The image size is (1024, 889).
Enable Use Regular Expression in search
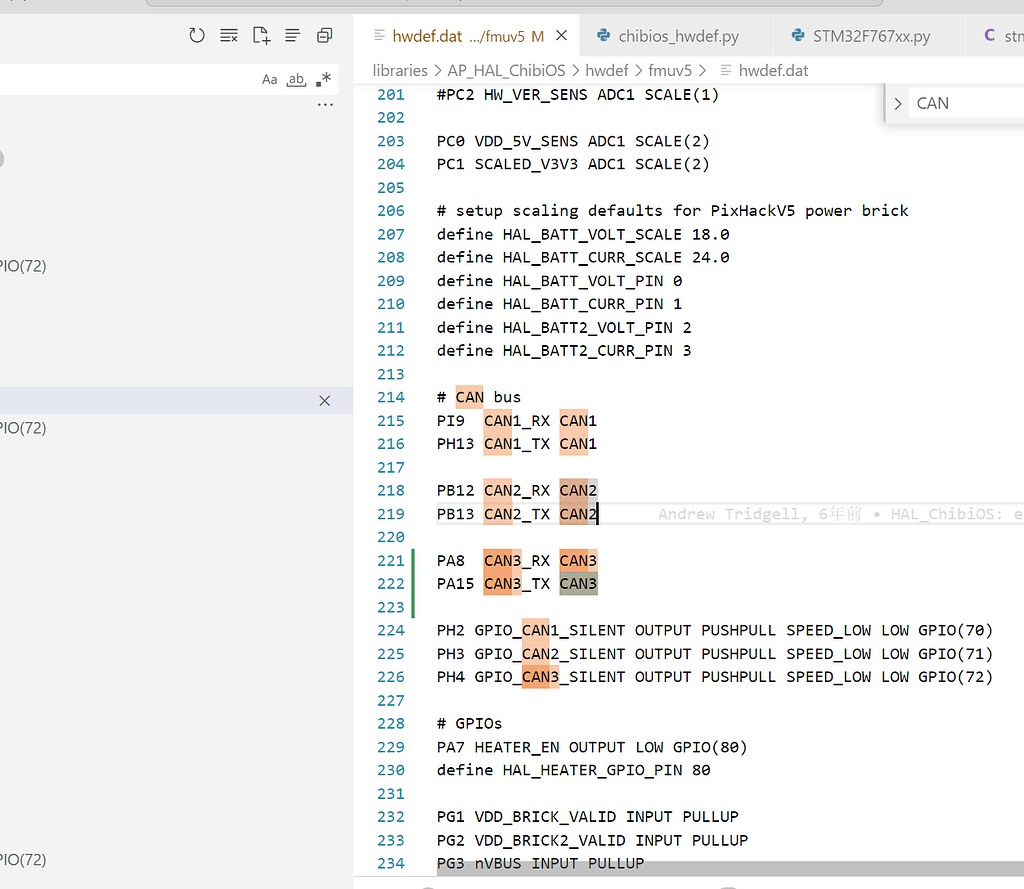pyautogui.click(x=323, y=79)
